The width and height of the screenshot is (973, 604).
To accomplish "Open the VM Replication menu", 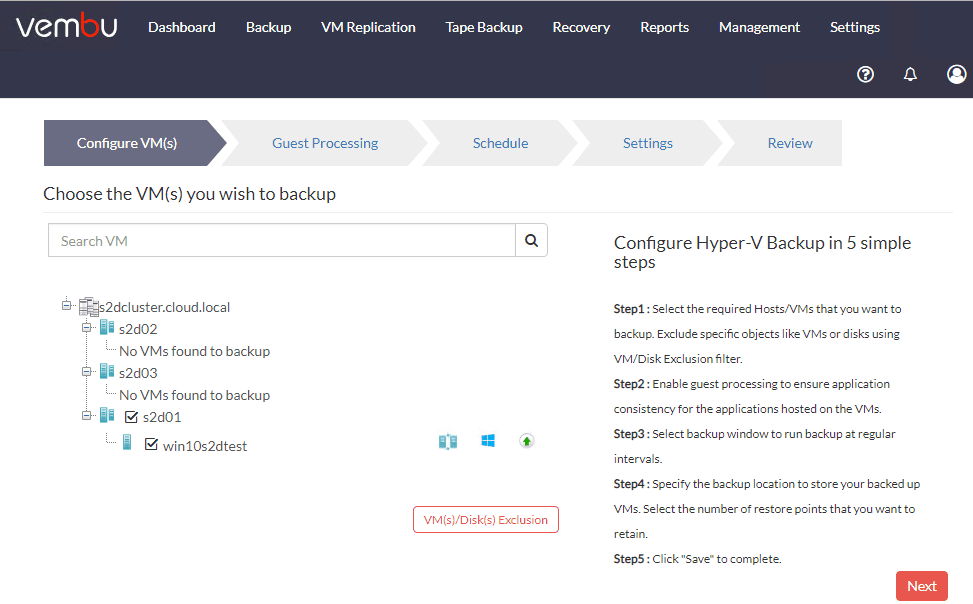I will [367, 27].
